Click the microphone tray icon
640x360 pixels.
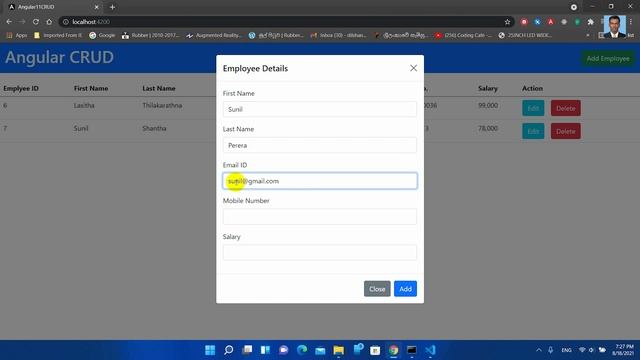coord(551,350)
